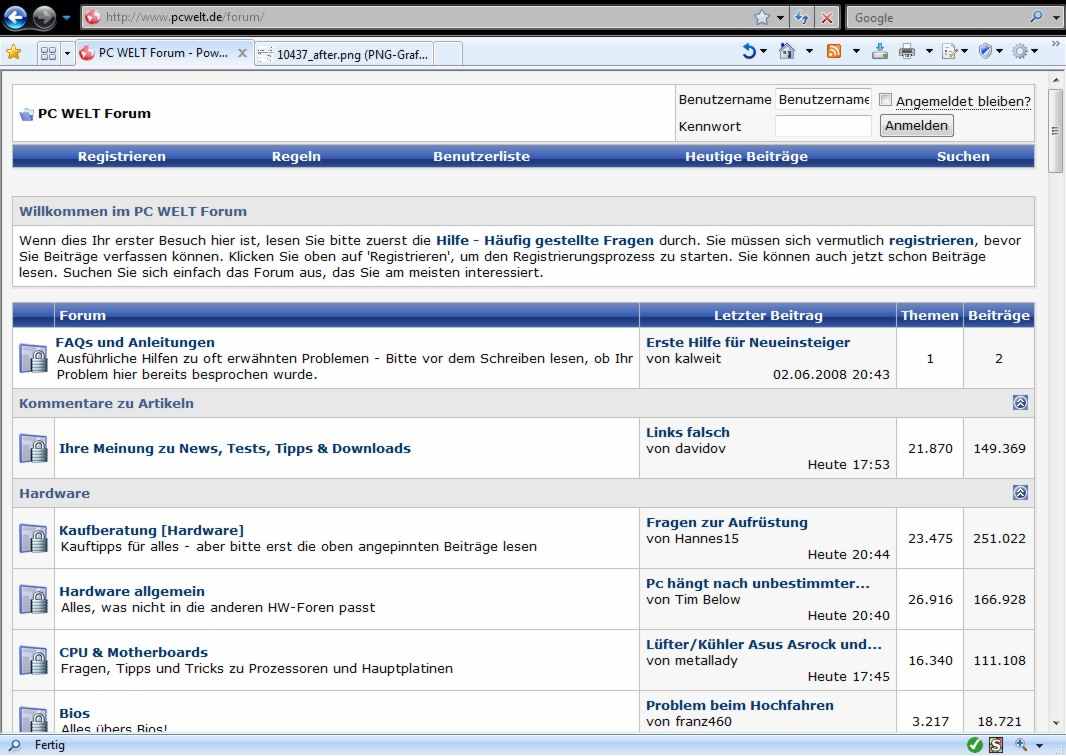Click the lock folder icon for Kaufberatung [Hardware]
Viewport: 1066px width, 756px height.
(33, 538)
